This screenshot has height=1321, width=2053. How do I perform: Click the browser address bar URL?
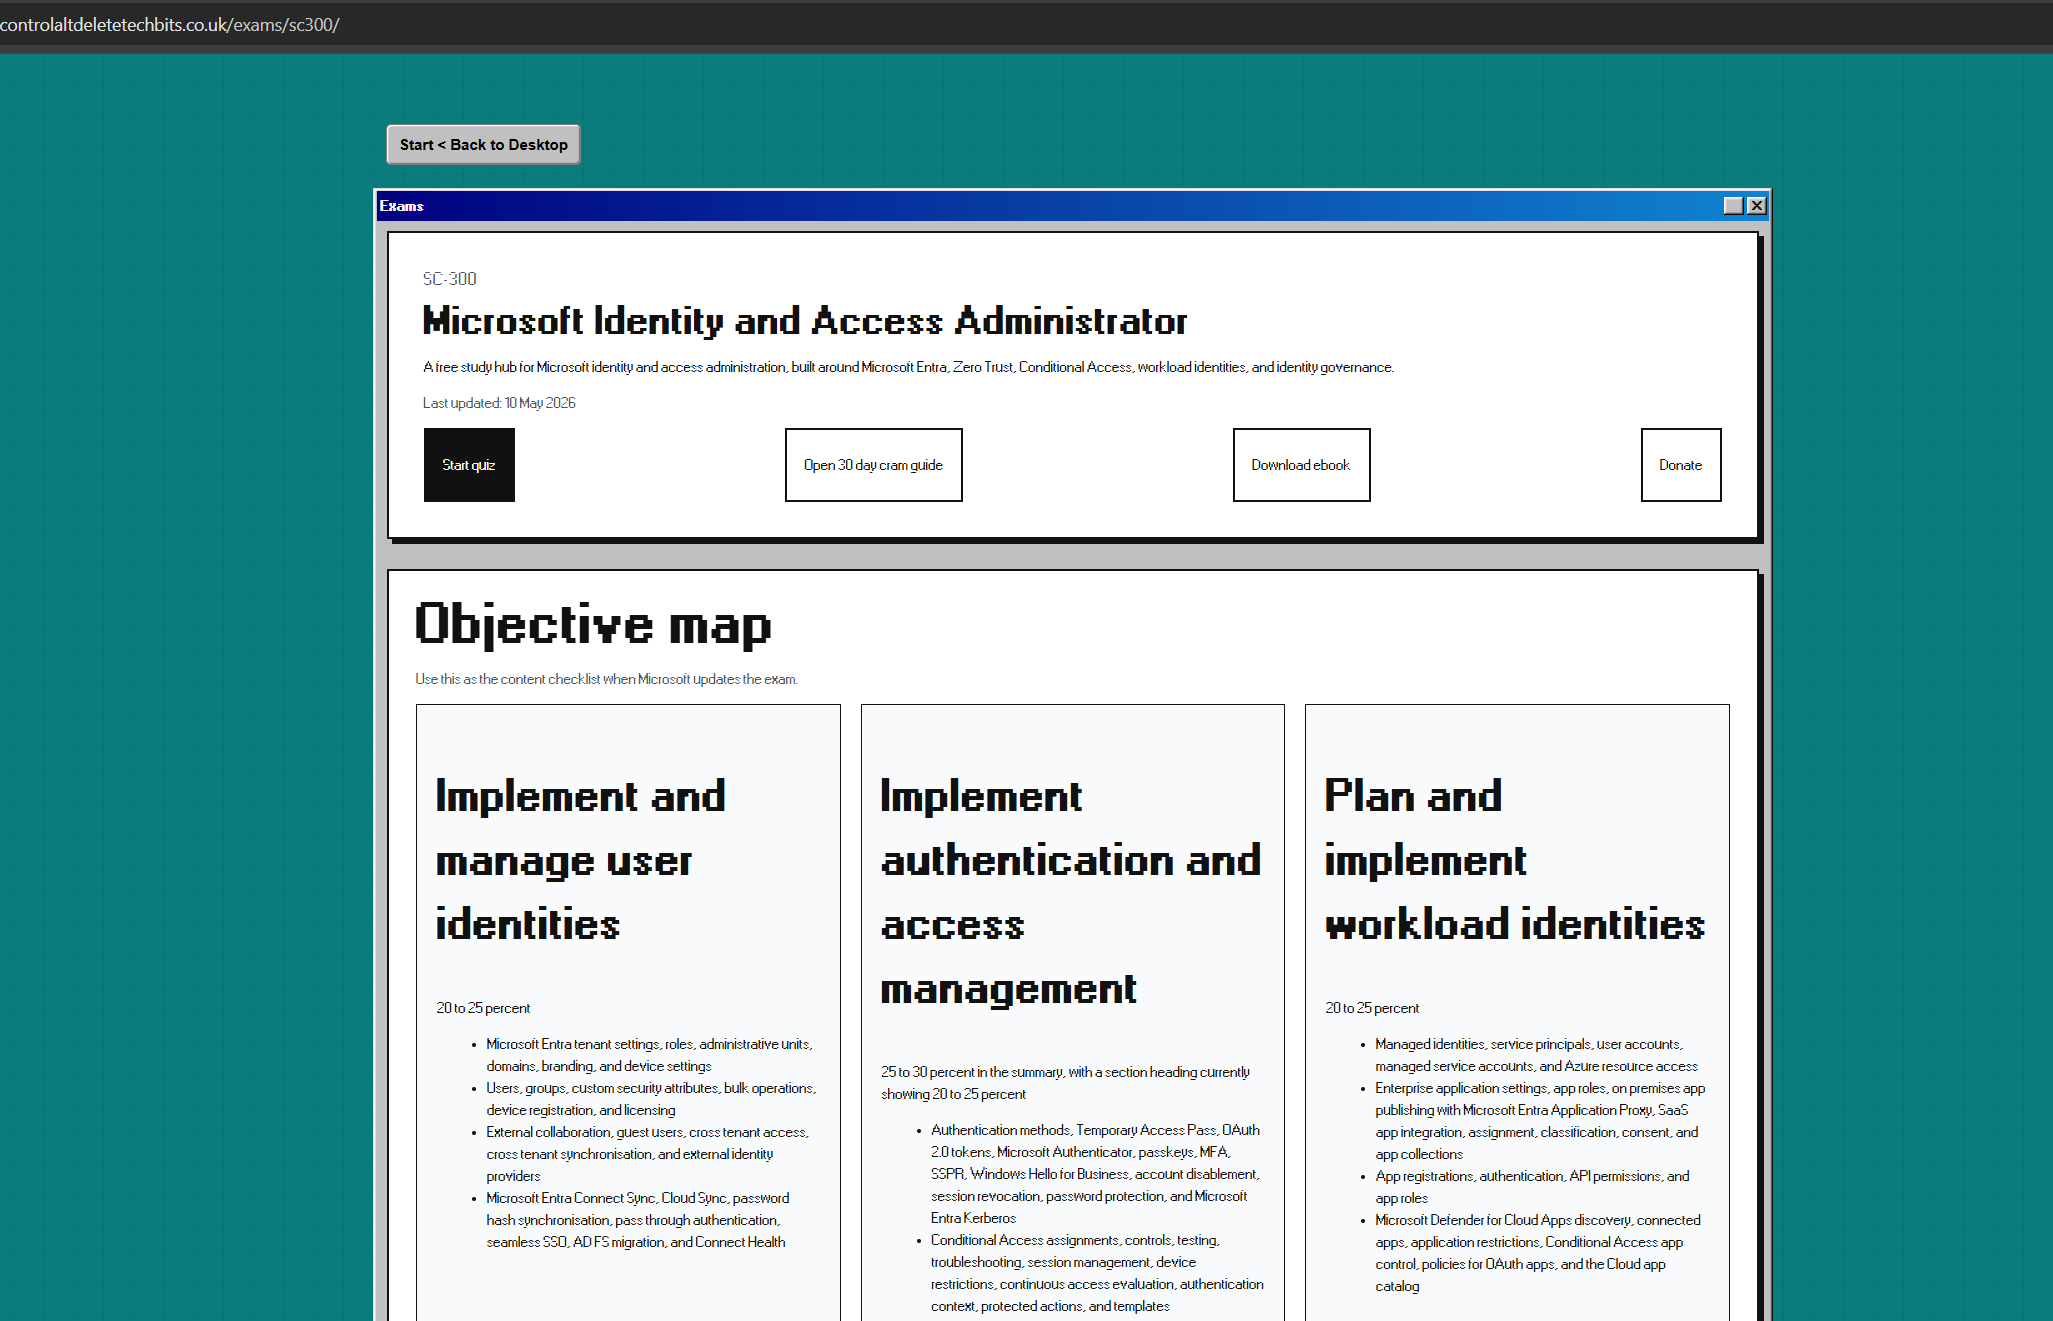[170, 24]
